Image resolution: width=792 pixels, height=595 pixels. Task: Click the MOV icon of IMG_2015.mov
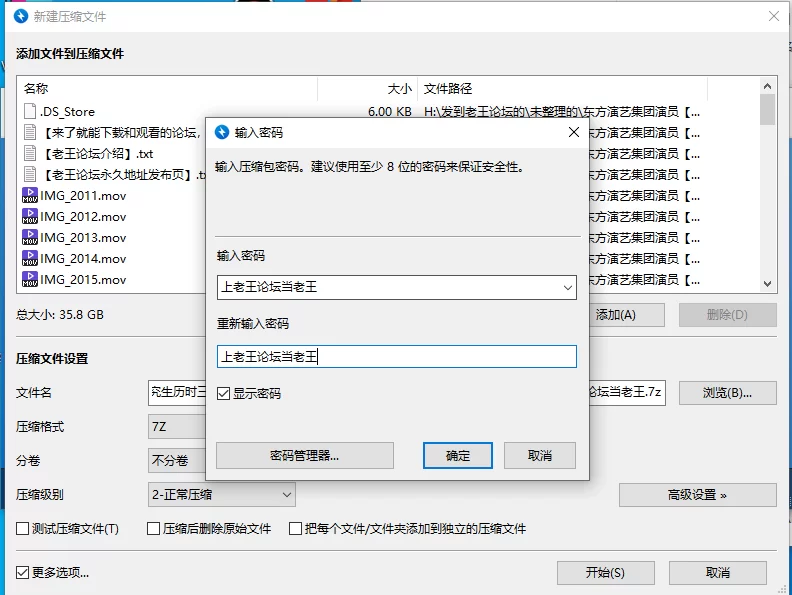pyautogui.click(x=30, y=279)
